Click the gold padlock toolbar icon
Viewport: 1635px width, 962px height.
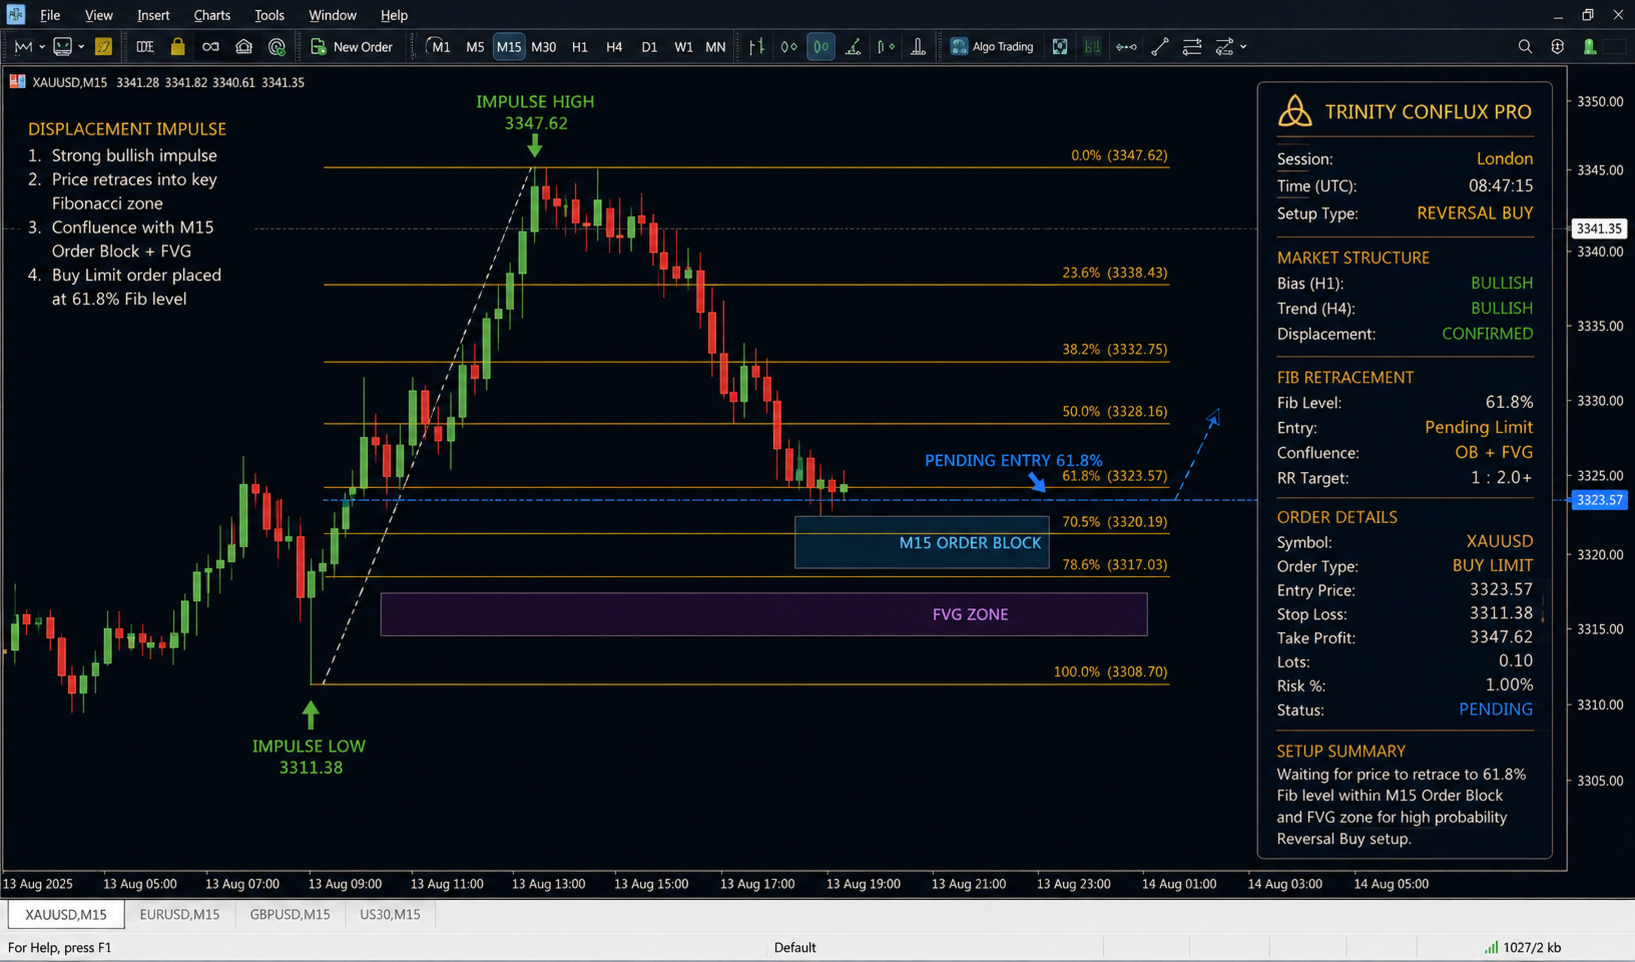coord(177,47)
